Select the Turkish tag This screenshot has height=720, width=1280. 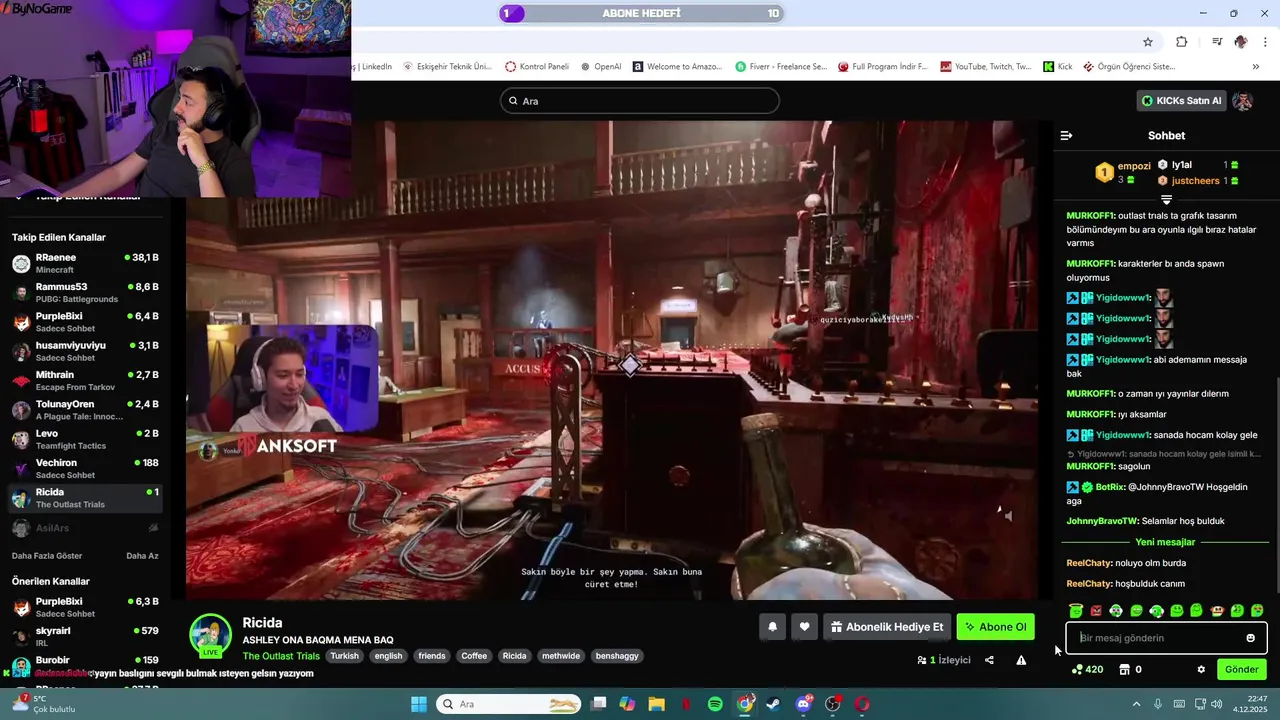(344, 656)
